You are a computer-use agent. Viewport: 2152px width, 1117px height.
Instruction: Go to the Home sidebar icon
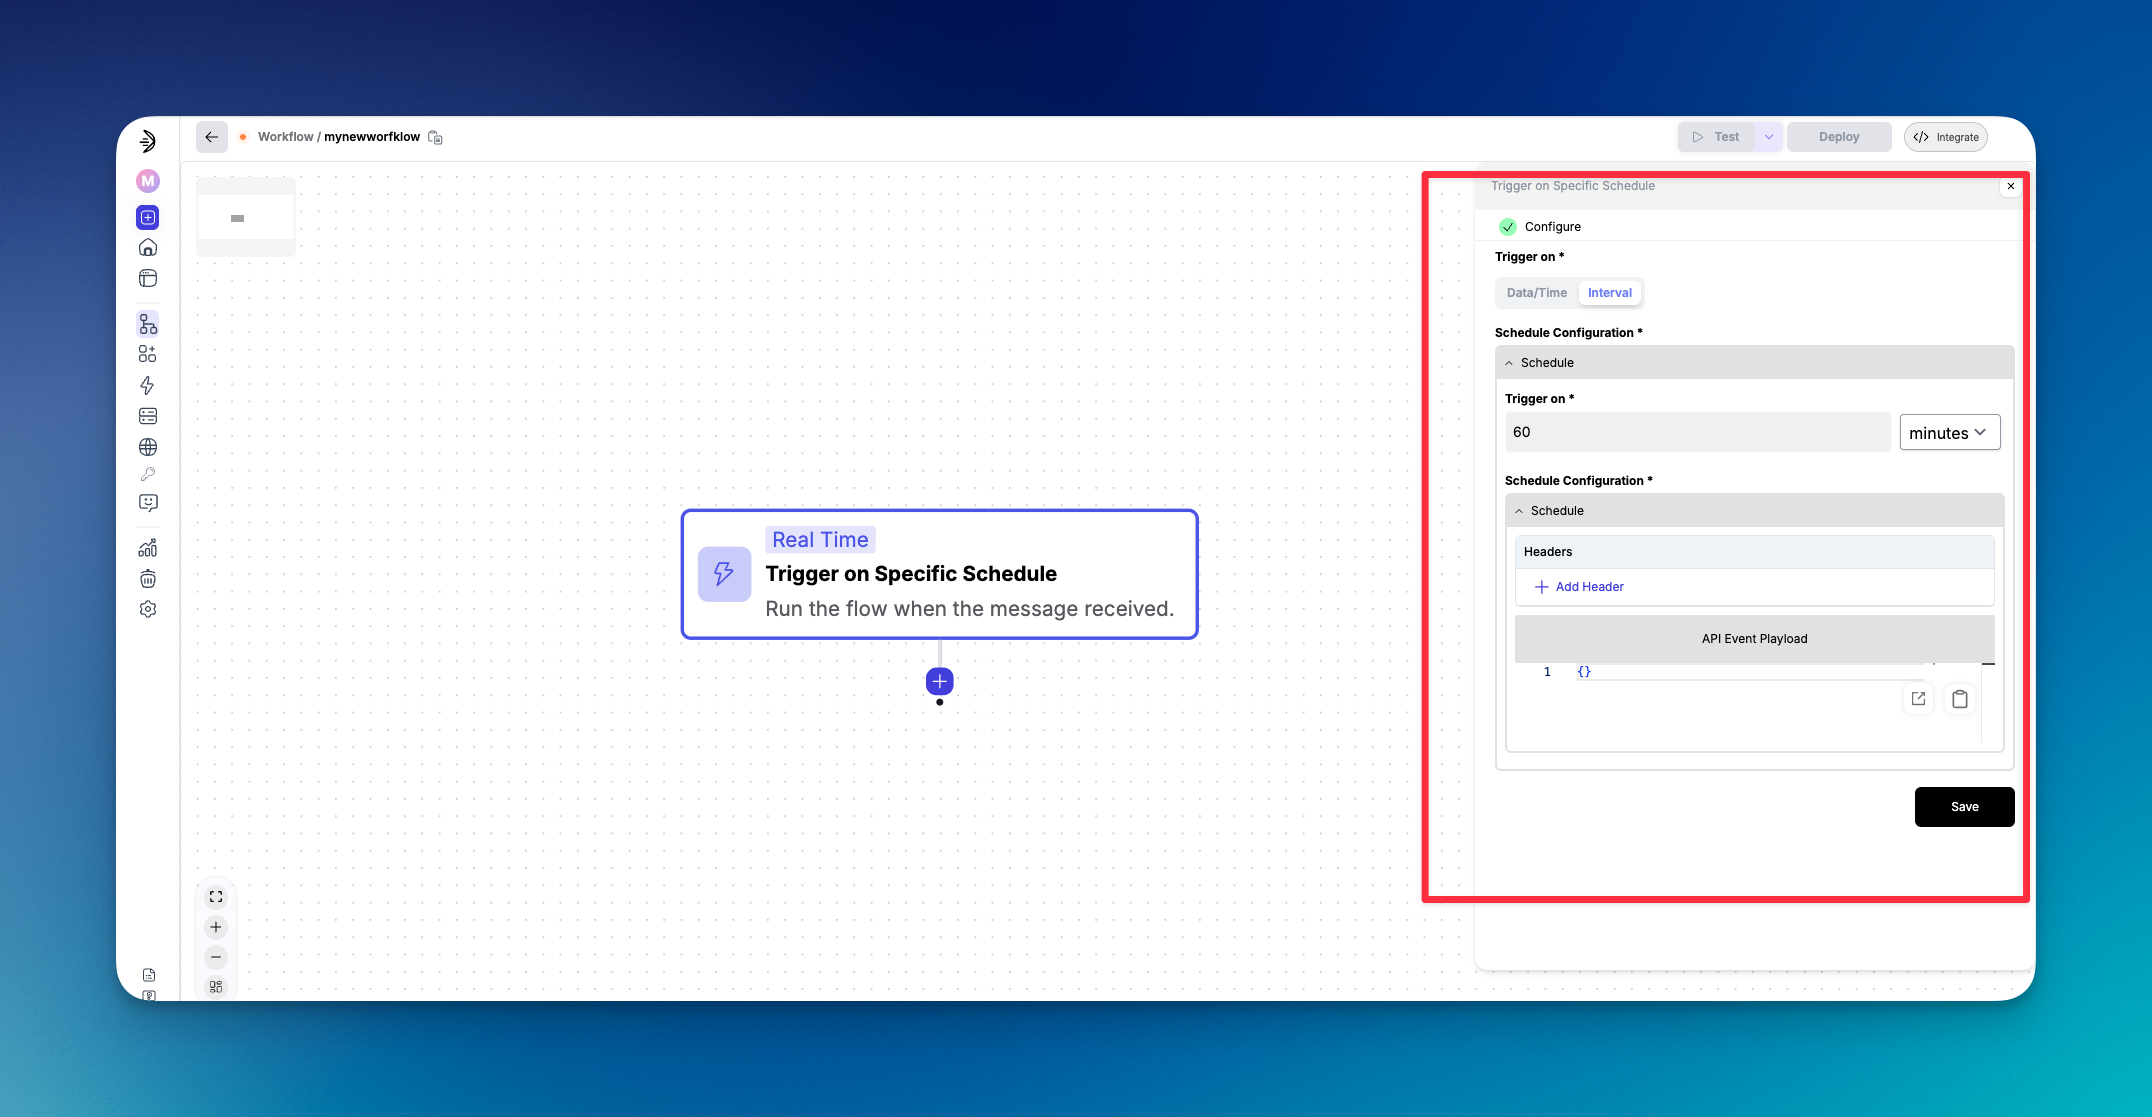pyautogui.click(x=148, y=247)
